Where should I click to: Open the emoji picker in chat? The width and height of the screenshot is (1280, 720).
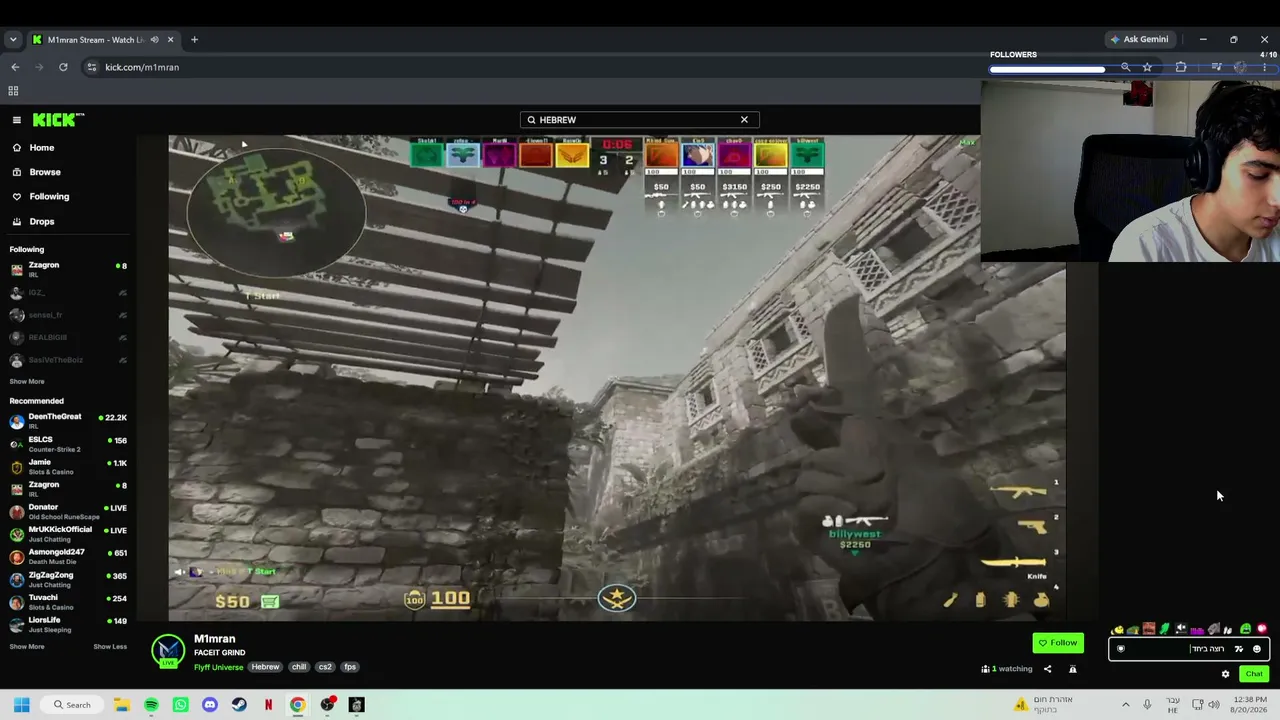1257,649
